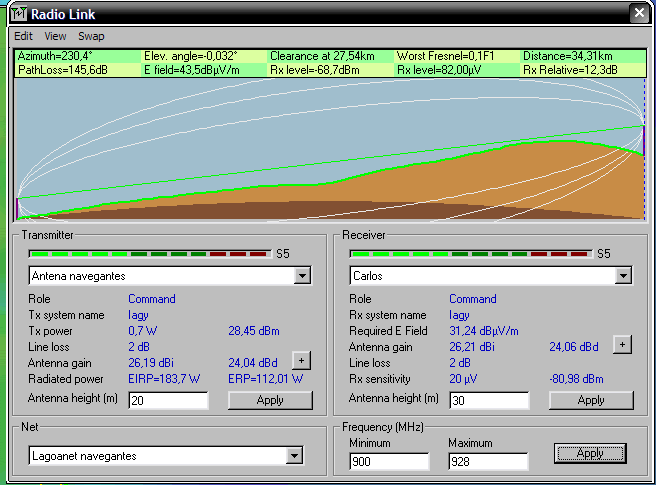This screenshot has height=485, width=656.
Task: Click the maximum frequency input field
Action: (487, 461)
